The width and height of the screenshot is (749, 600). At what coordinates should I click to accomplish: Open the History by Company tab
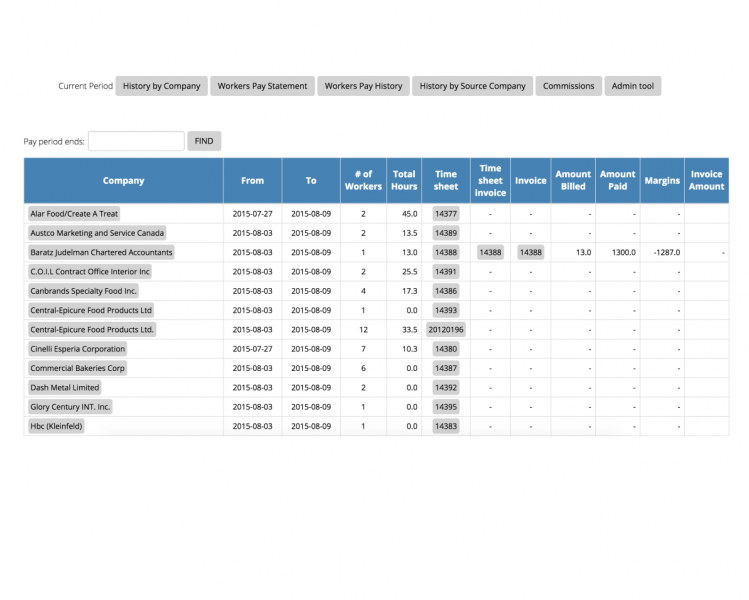tap(161, 86)
